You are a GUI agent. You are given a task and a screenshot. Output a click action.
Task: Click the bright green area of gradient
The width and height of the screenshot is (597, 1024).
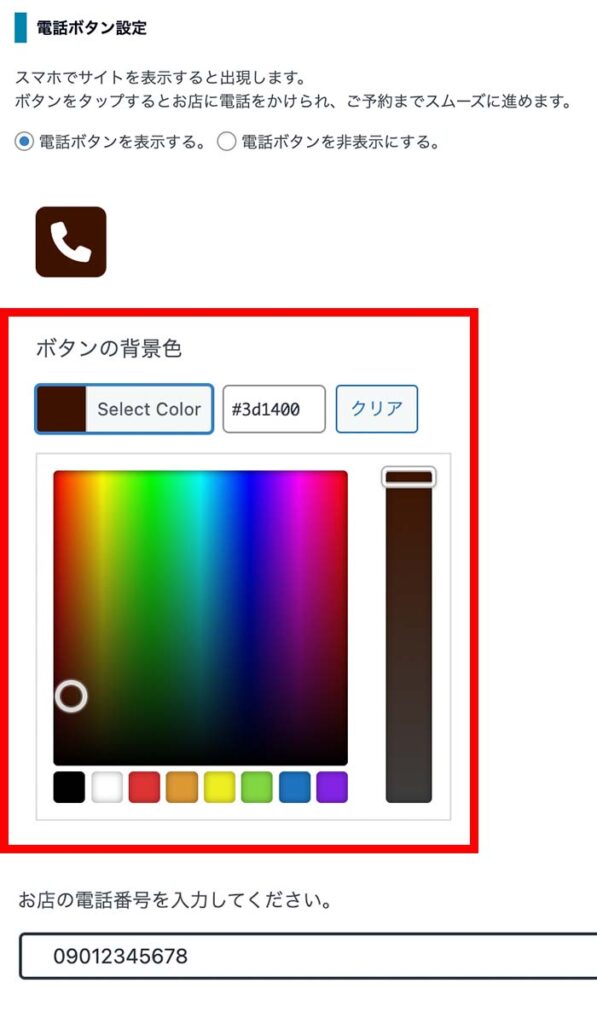[x=152, y=496]
